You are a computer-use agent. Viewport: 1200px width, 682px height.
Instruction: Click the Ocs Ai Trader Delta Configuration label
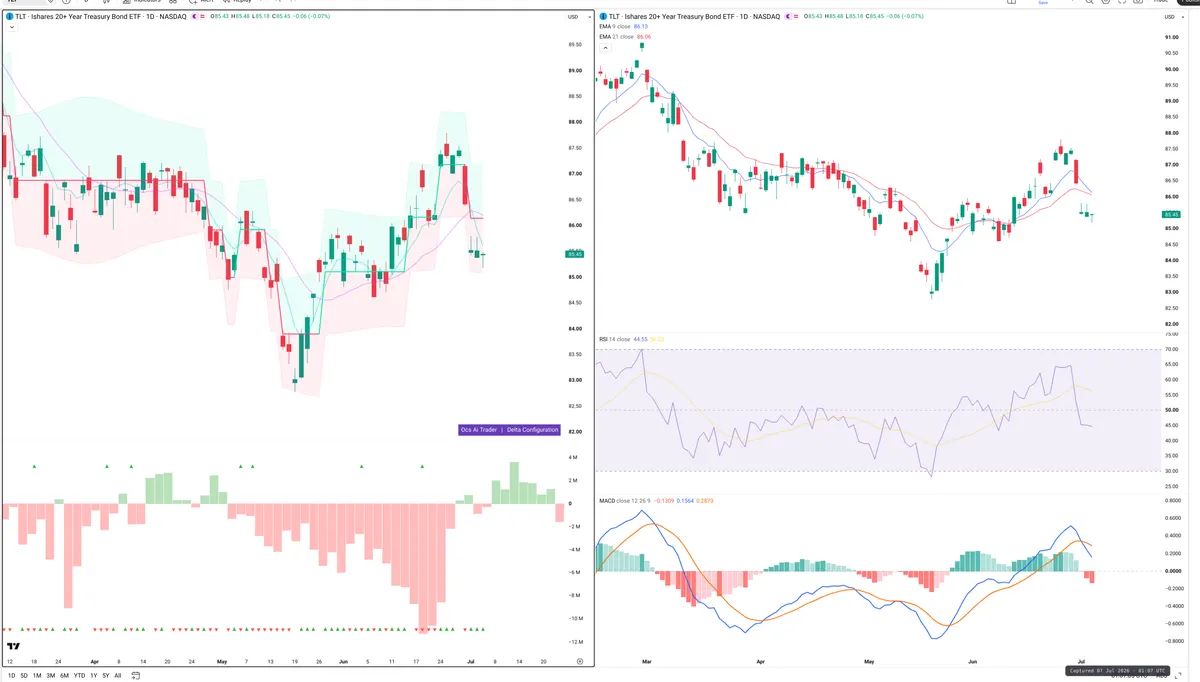[x=508, y=429]
